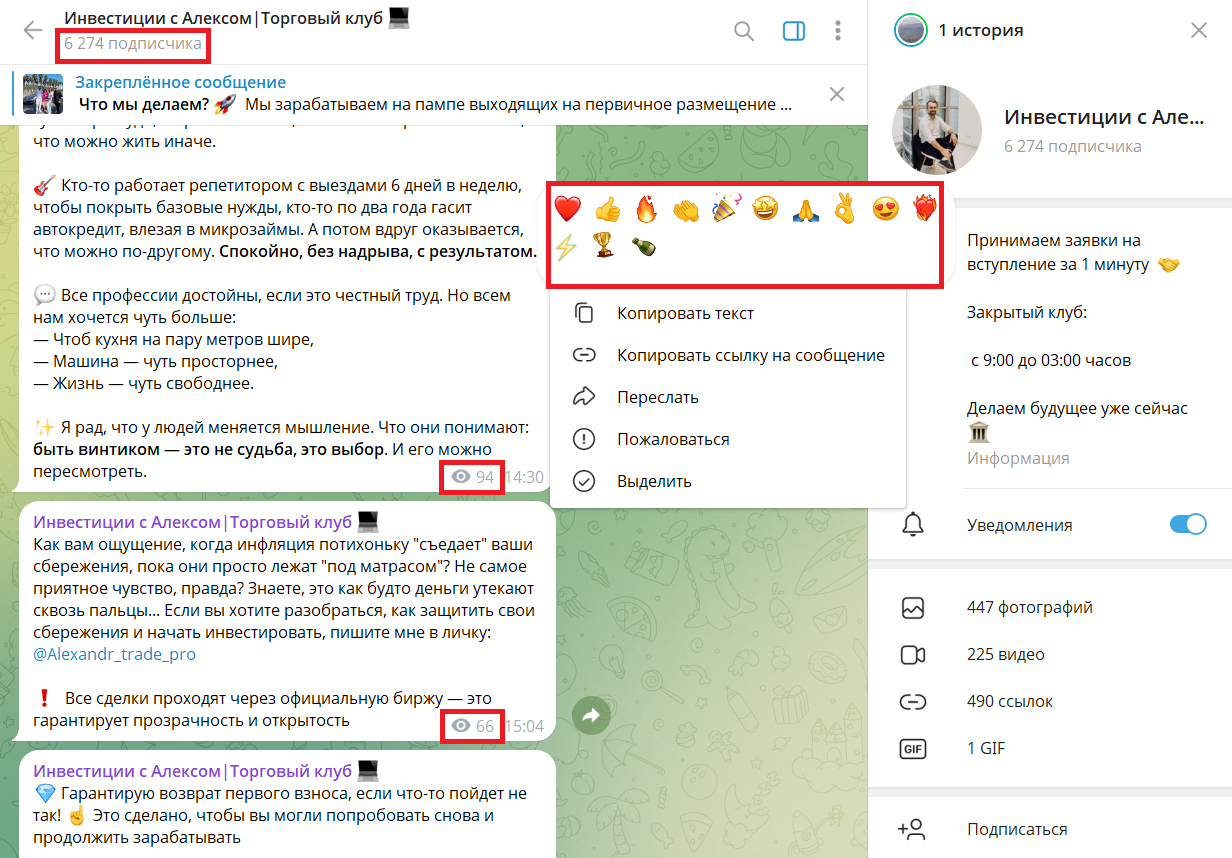Toggle the right sidebar panel icon

tap(794, 31)
